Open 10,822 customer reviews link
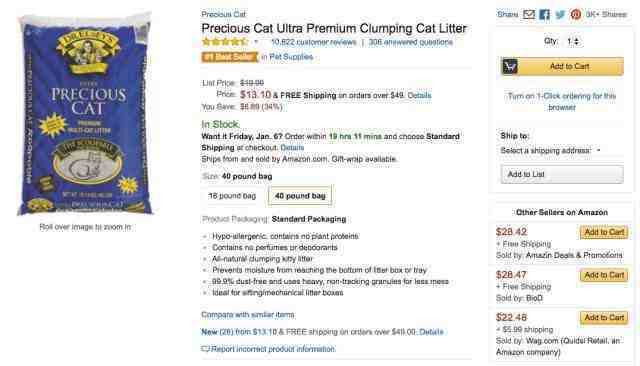640x366 pixels. [313, 42]
